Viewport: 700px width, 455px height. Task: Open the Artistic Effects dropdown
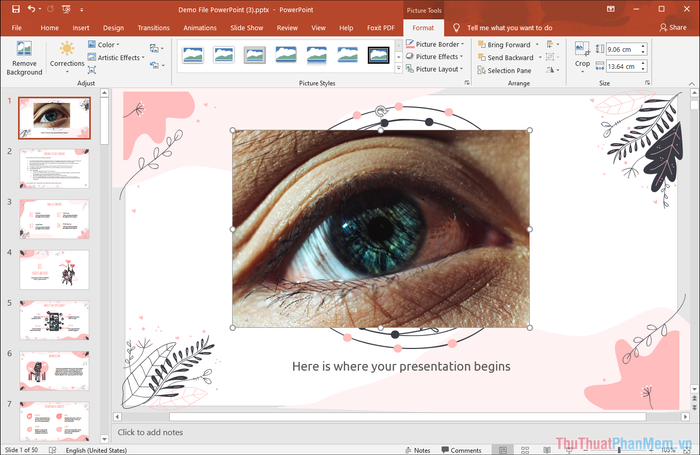[x=116, y=57]
